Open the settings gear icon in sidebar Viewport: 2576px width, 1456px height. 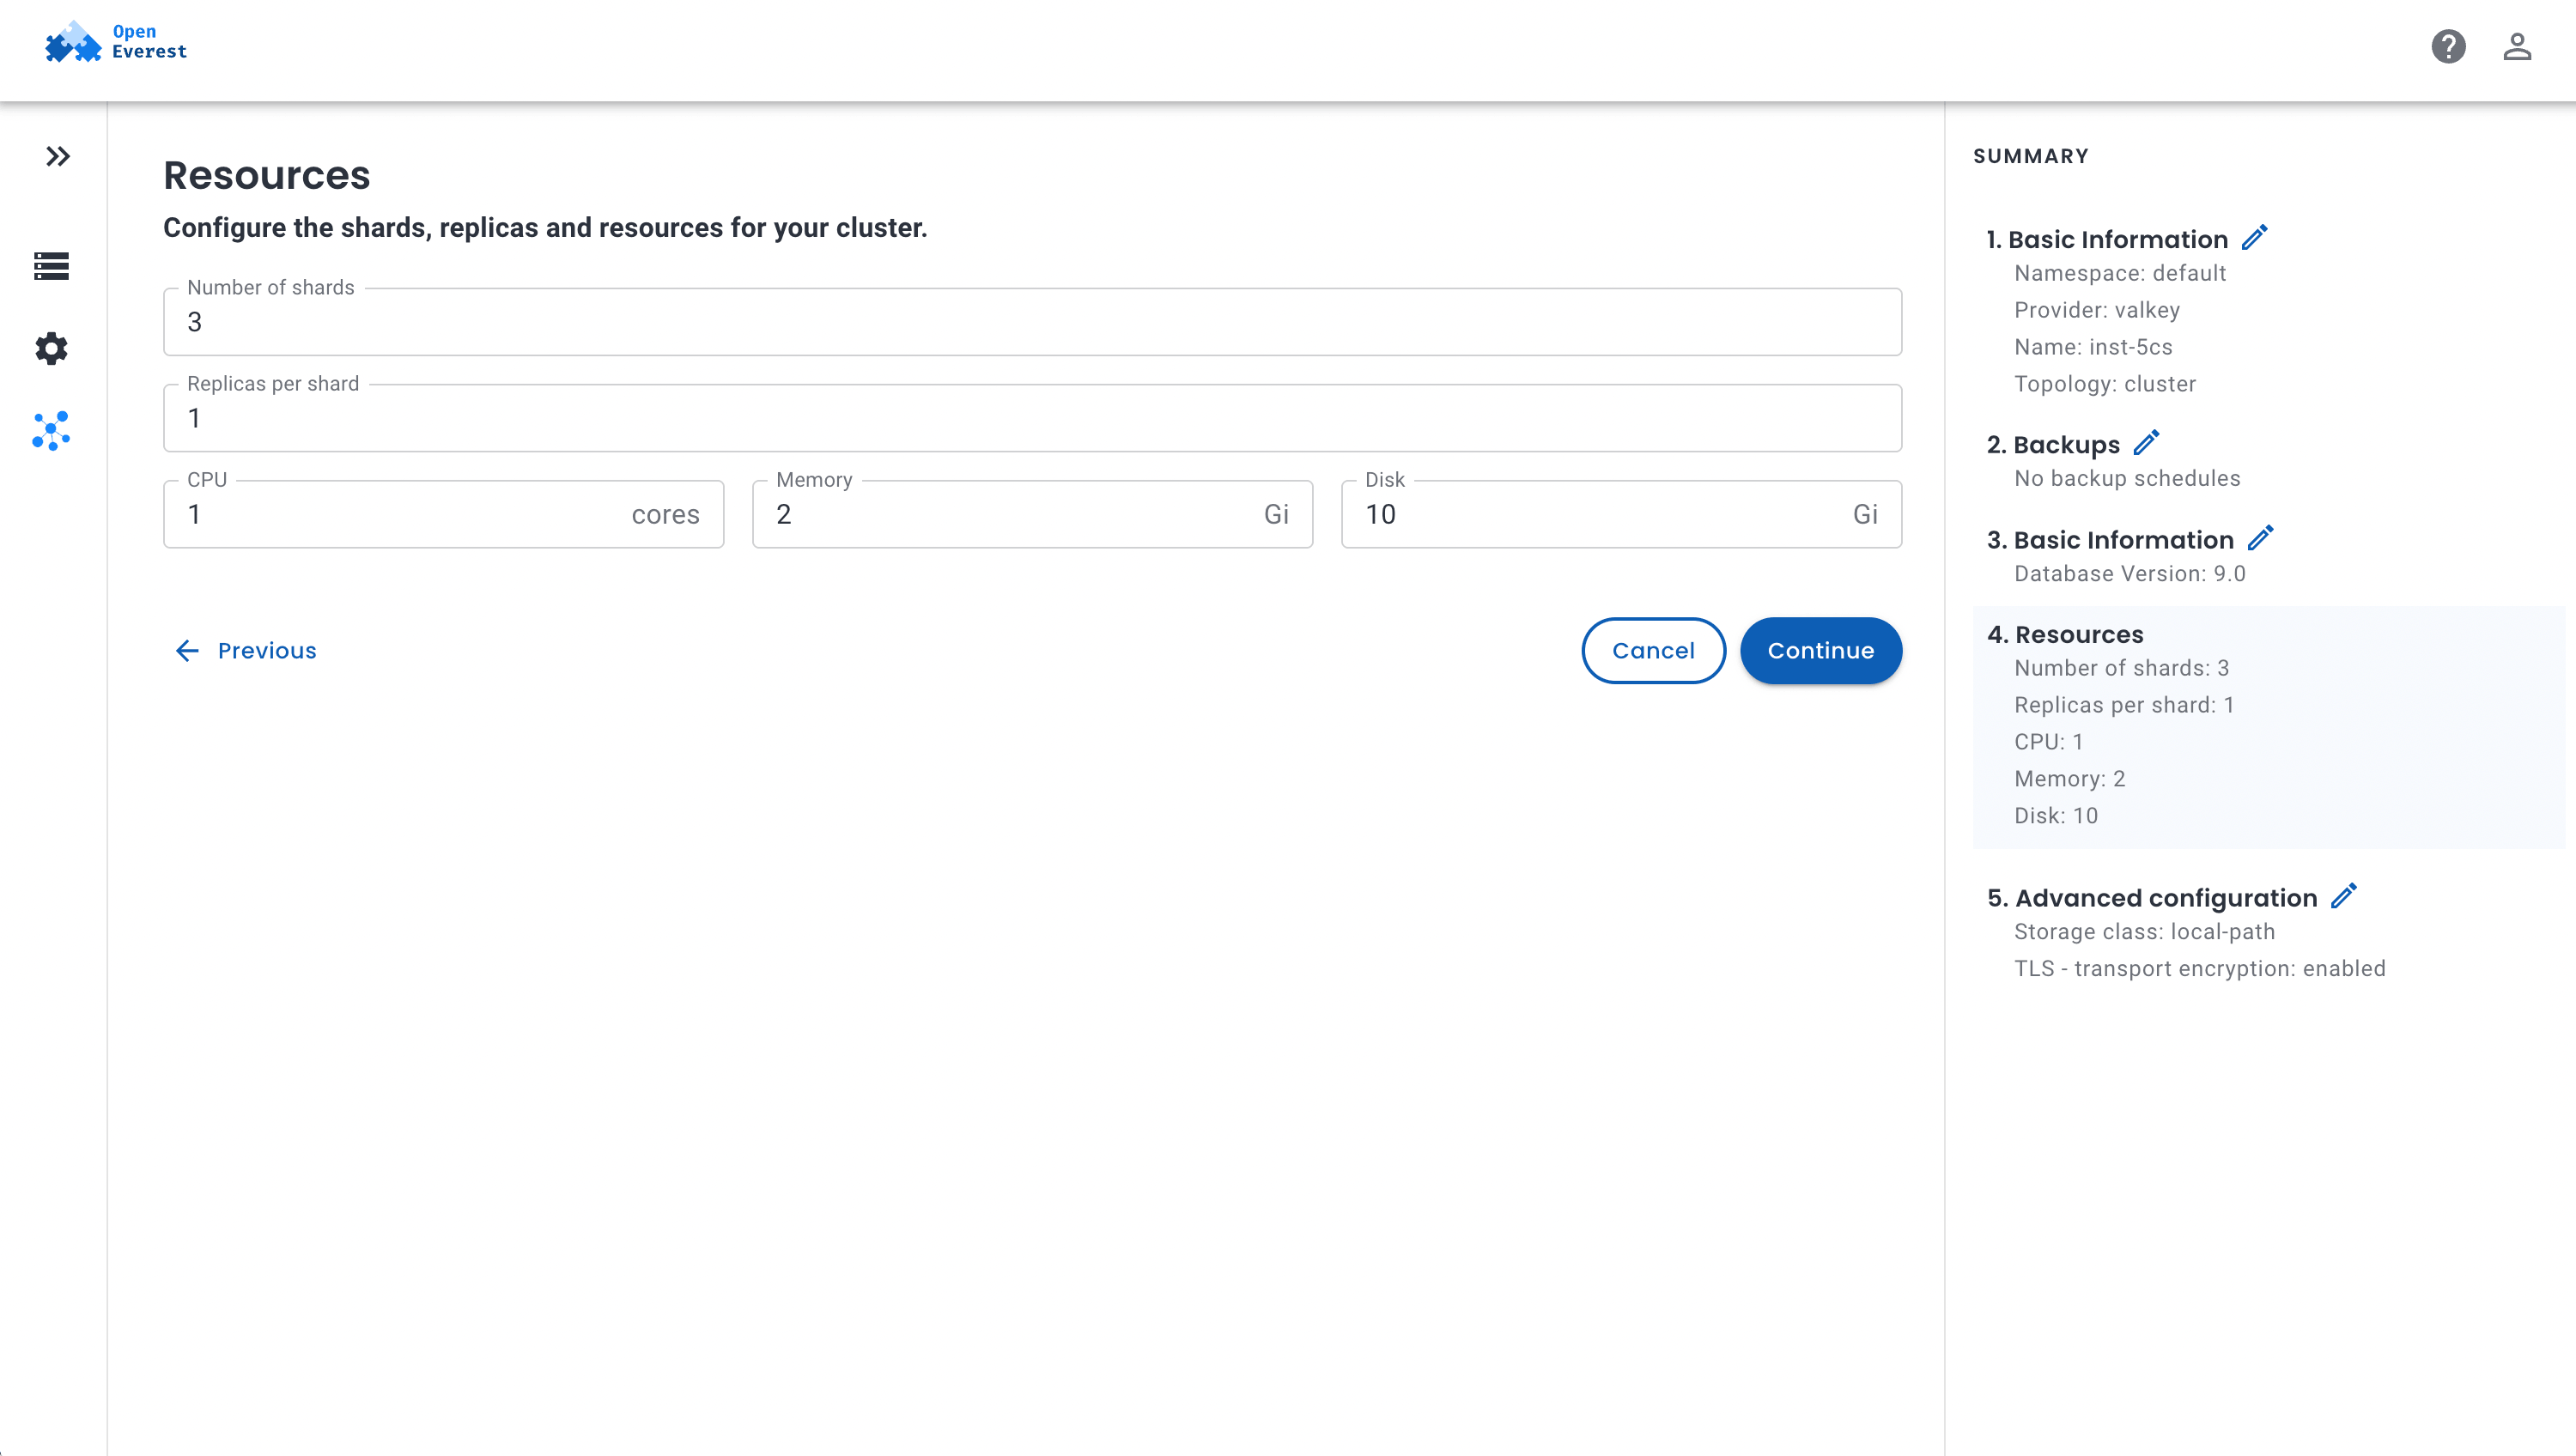[x=51, y=348]
